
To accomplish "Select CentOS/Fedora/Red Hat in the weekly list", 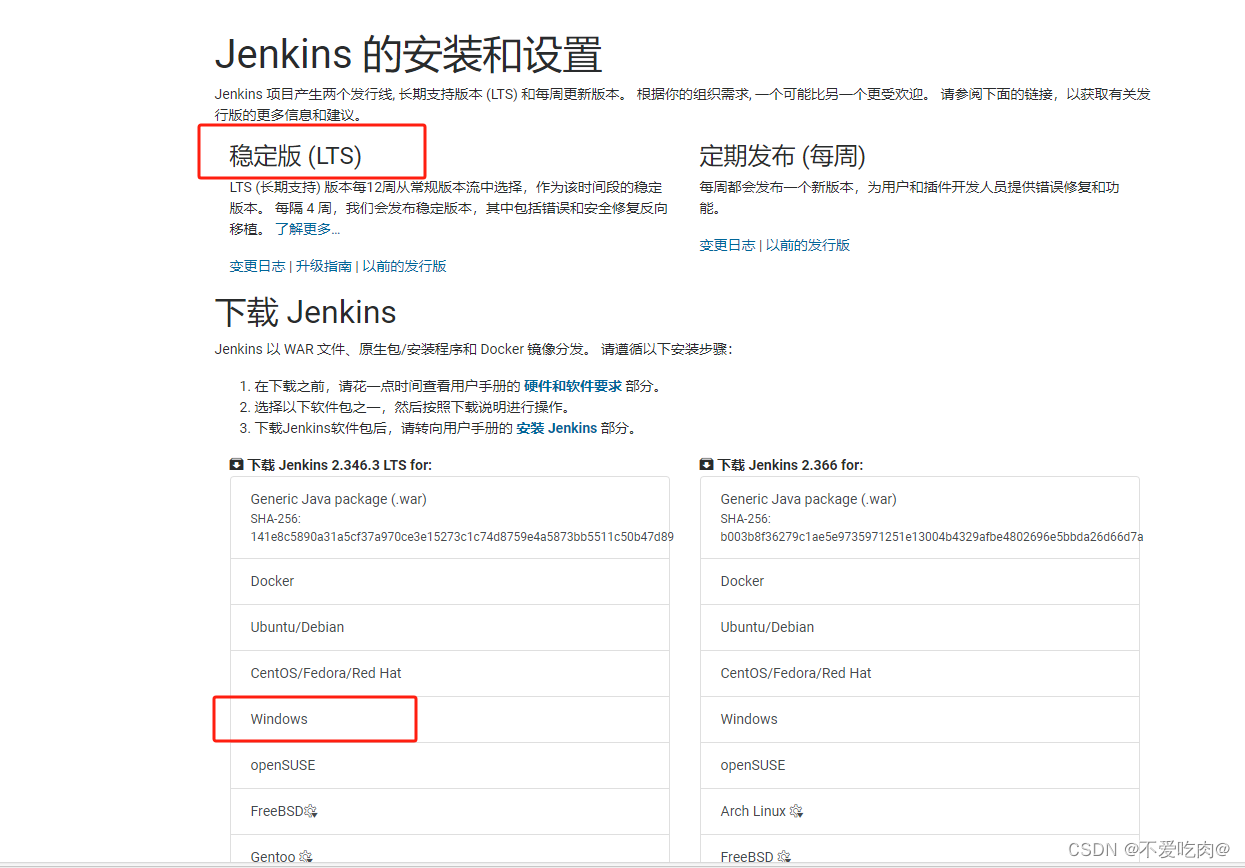I will point(920,673).
